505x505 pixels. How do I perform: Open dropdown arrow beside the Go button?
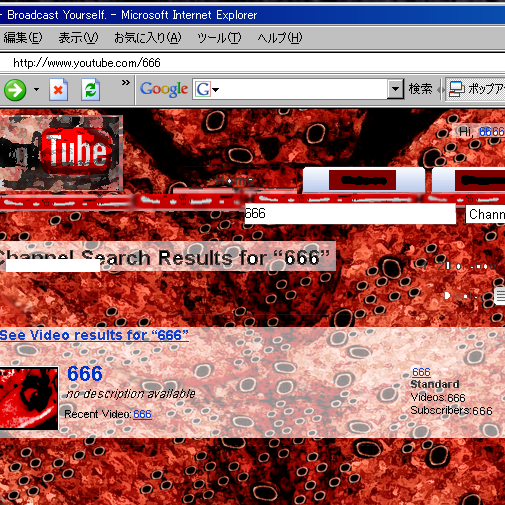click(36, 89)
